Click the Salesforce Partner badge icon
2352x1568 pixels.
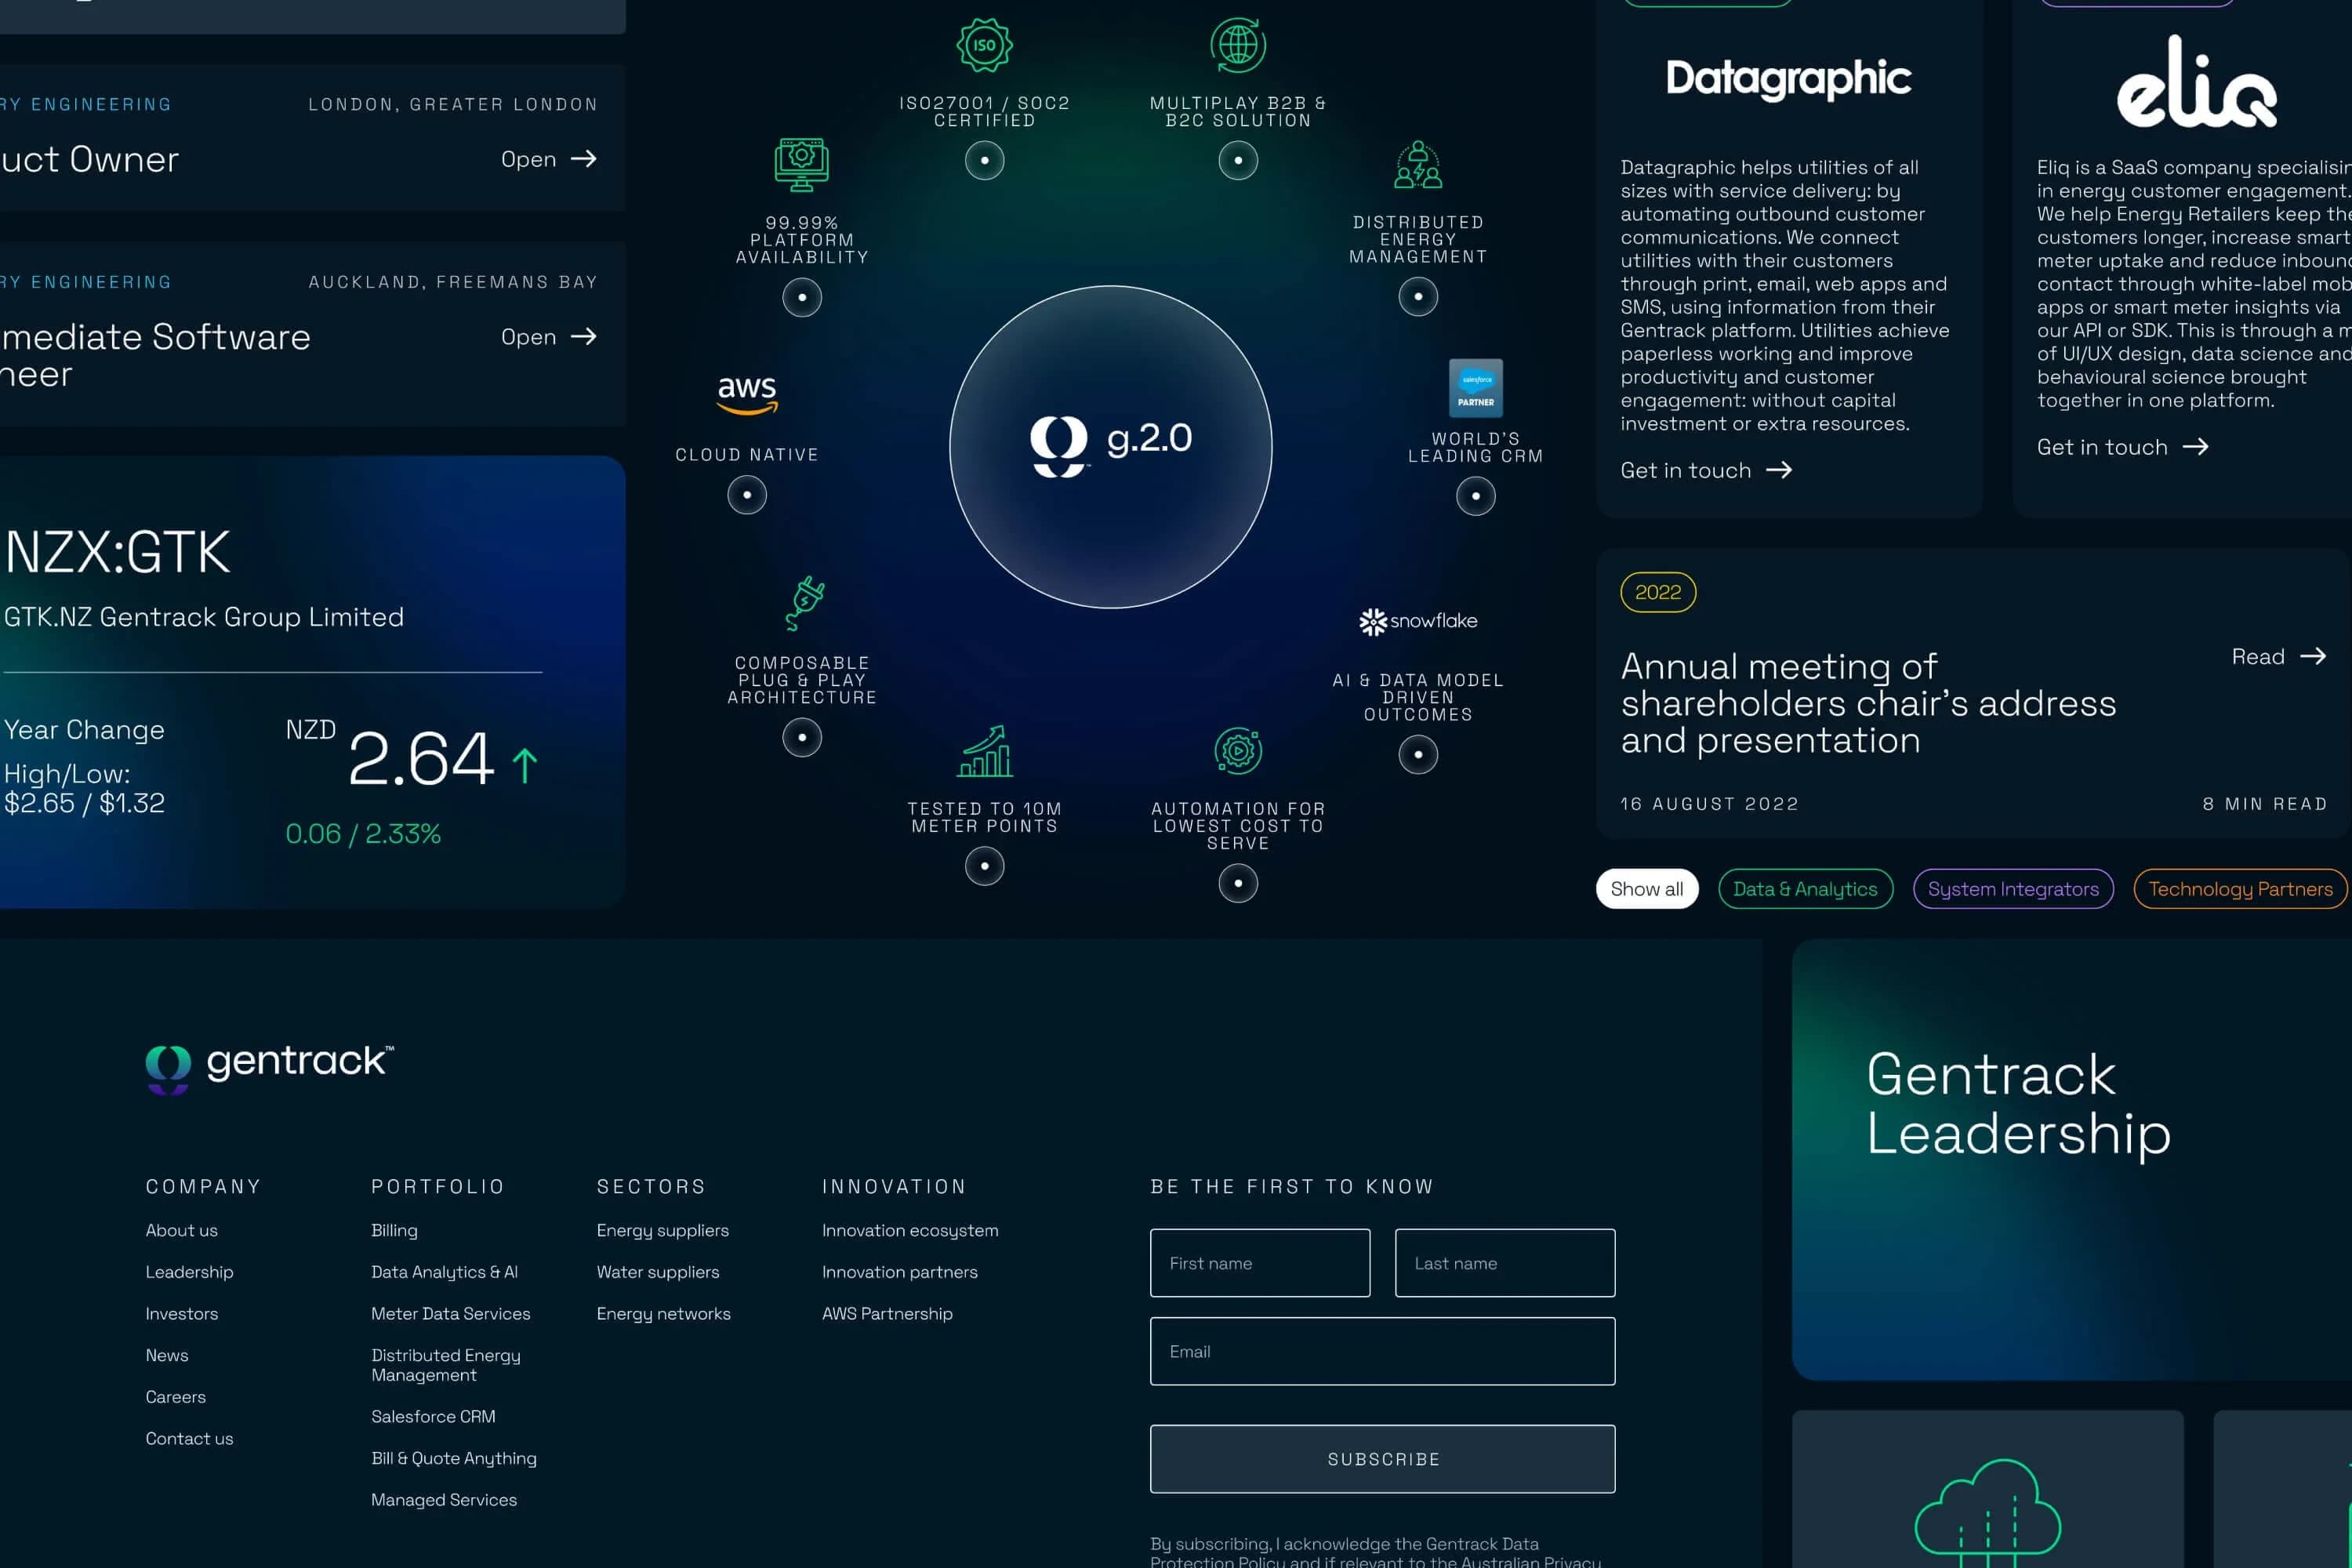pyautogui.click(x=1476, y=388)
